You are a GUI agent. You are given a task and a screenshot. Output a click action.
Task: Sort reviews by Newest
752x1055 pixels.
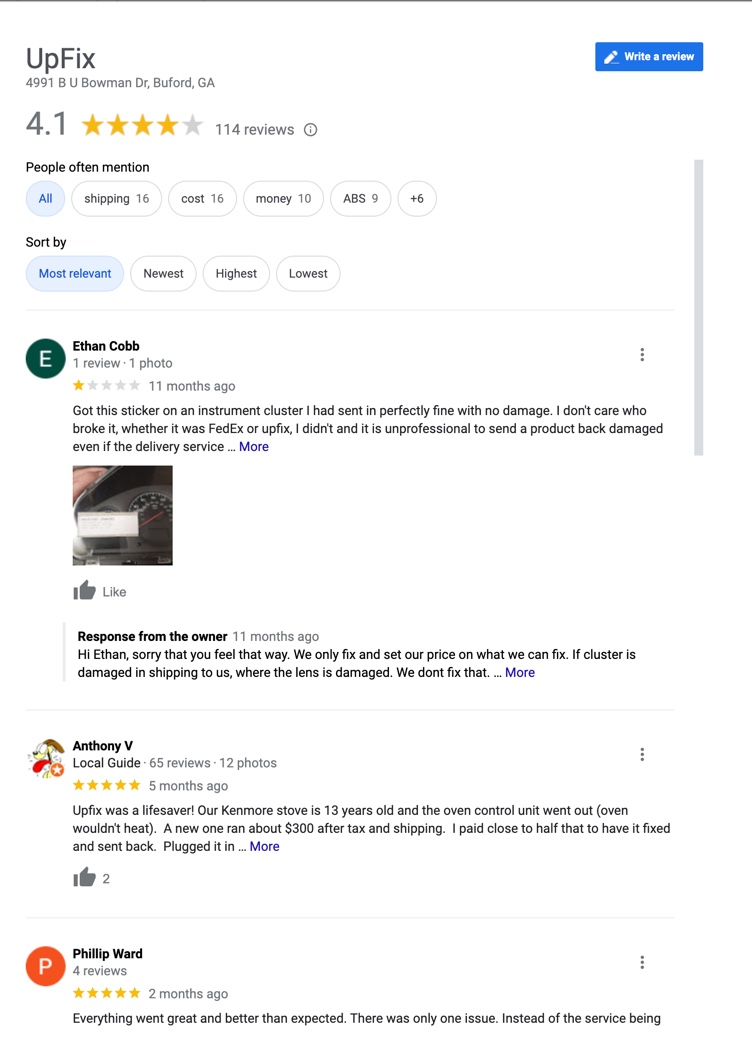(163, 274)
